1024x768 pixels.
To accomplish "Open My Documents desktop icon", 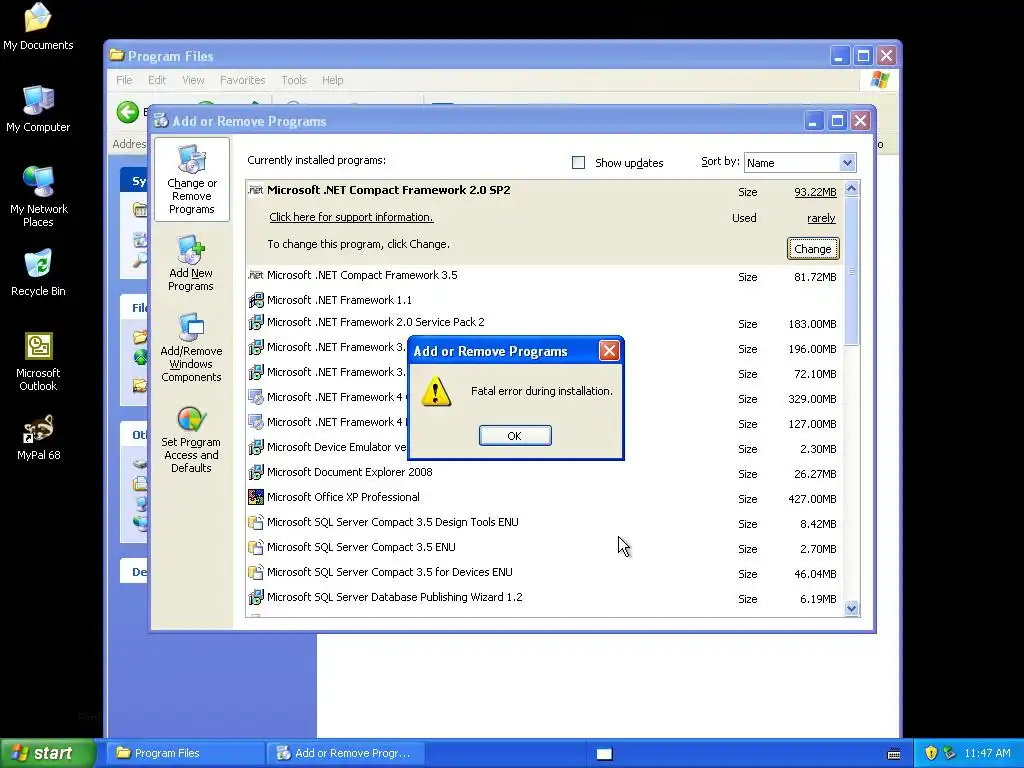I will pos(38,27).
